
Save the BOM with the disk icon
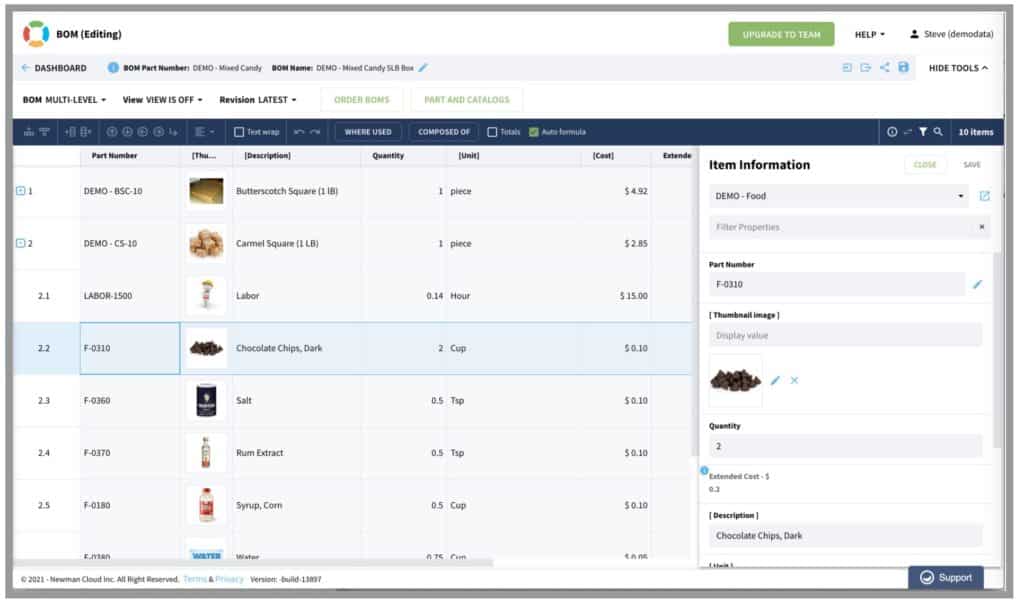pos(904,67)
